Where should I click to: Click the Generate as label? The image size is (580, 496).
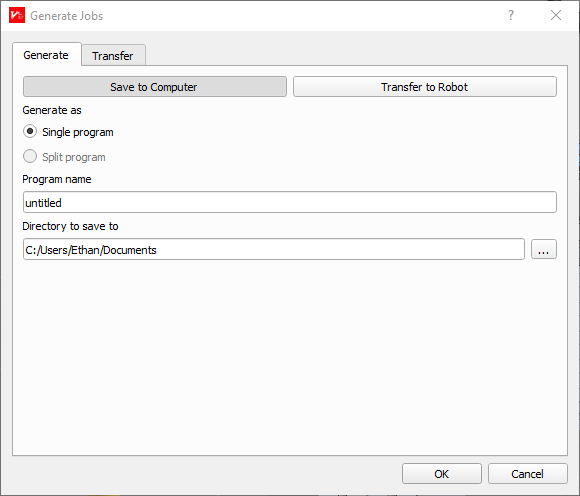[x=52, y=110]
